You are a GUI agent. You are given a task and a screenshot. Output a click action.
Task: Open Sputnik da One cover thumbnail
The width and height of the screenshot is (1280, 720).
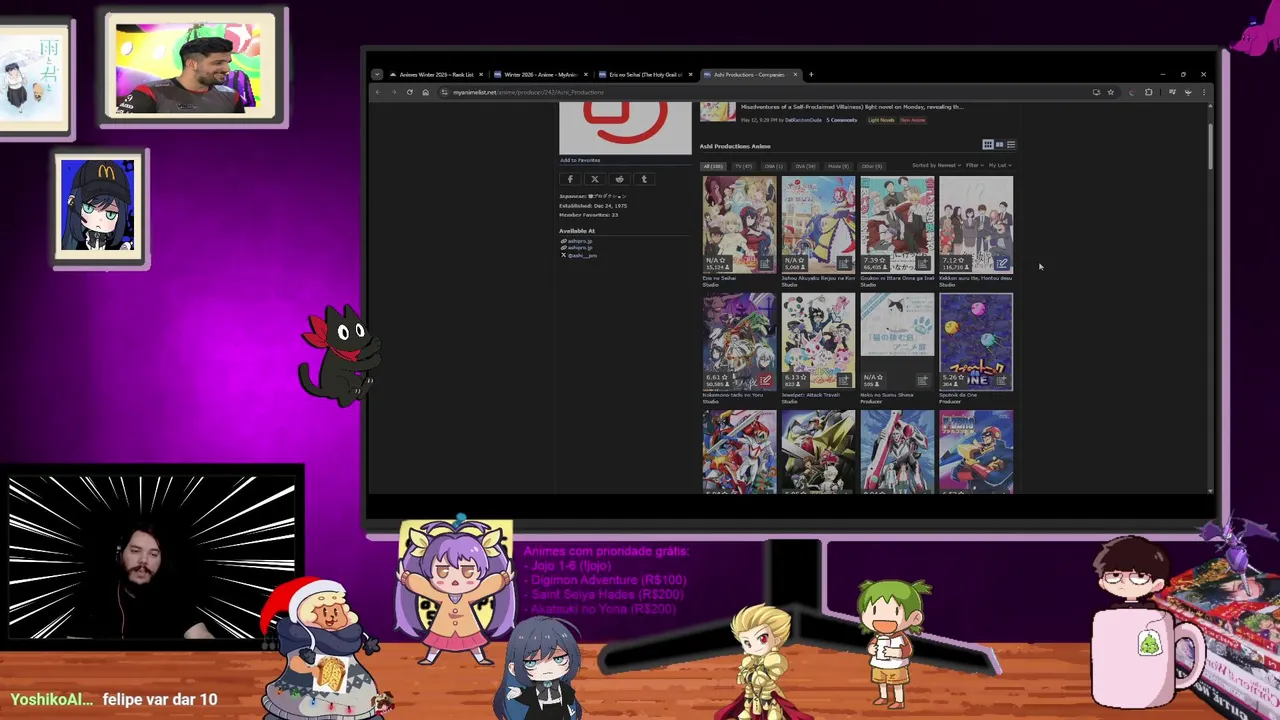(x=976, y=342)
